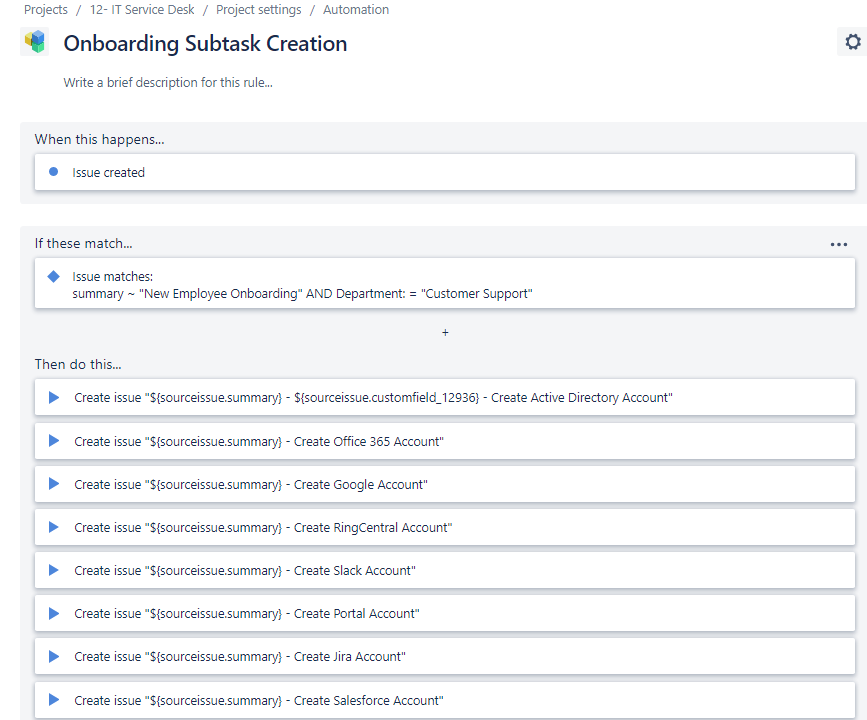Go to Projects in the breadcrumb
The width and height of the screenshot is (867, 720).
[x=46, y=10]
